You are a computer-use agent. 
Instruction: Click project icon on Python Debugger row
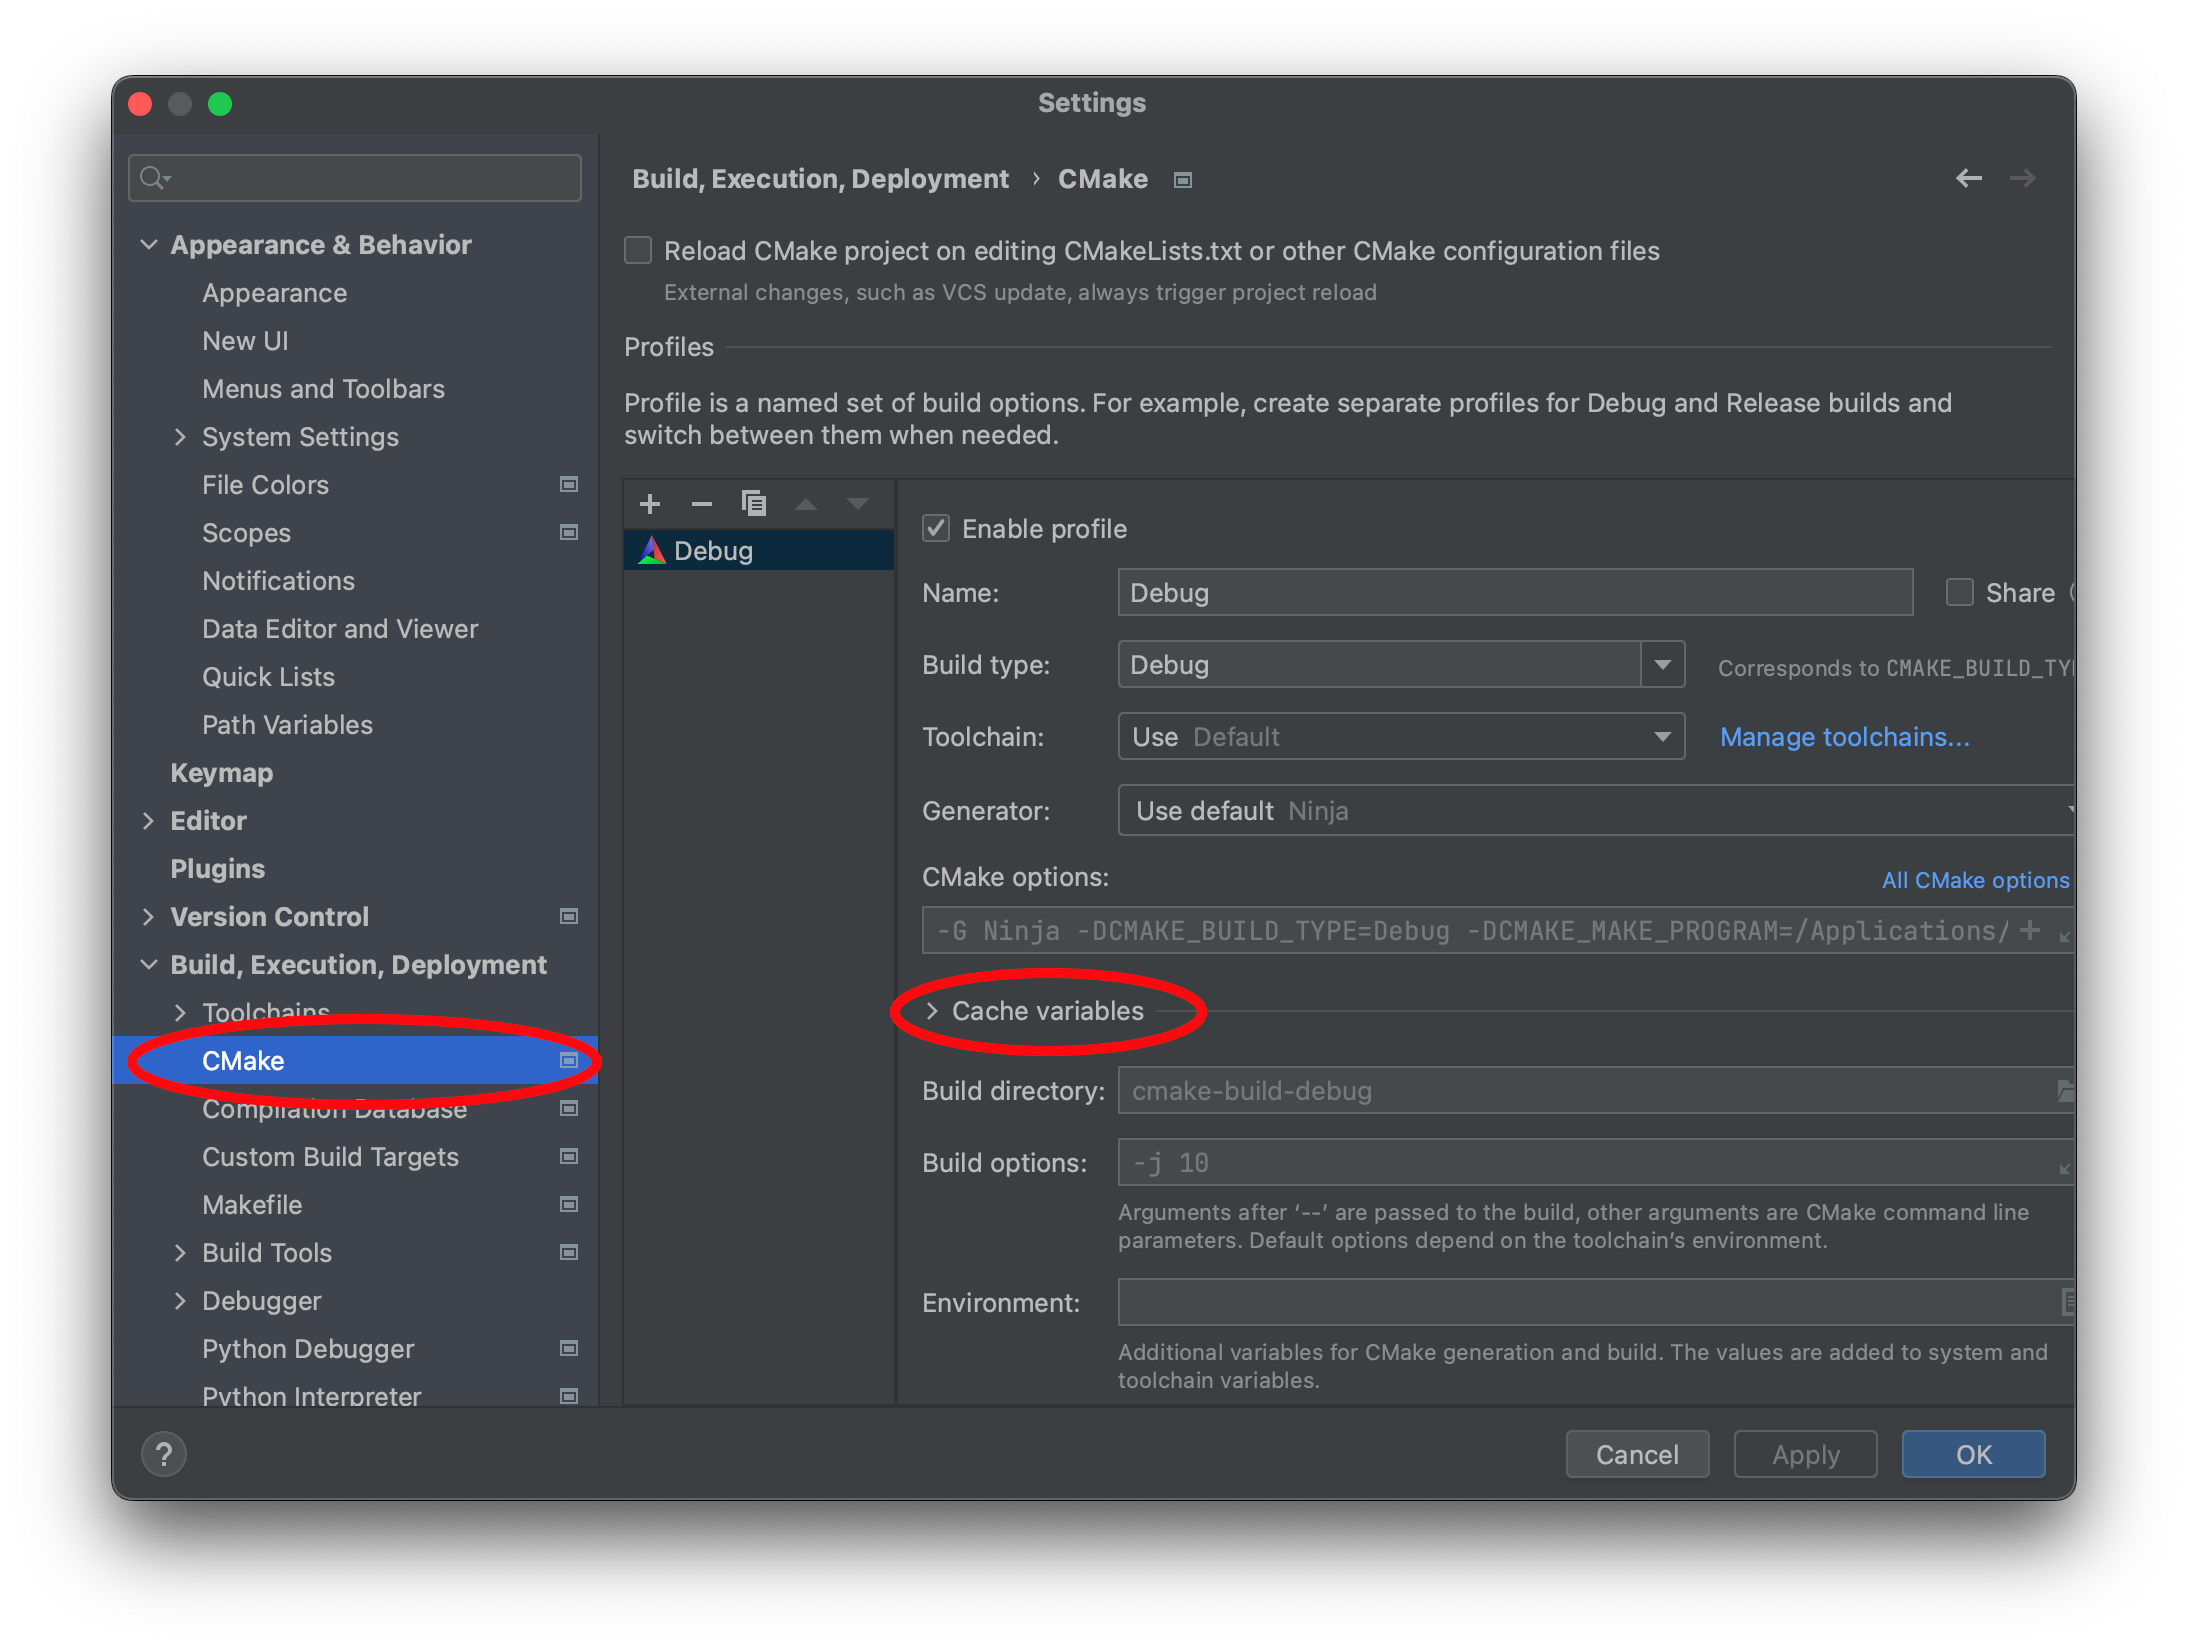click(569, 1349)
